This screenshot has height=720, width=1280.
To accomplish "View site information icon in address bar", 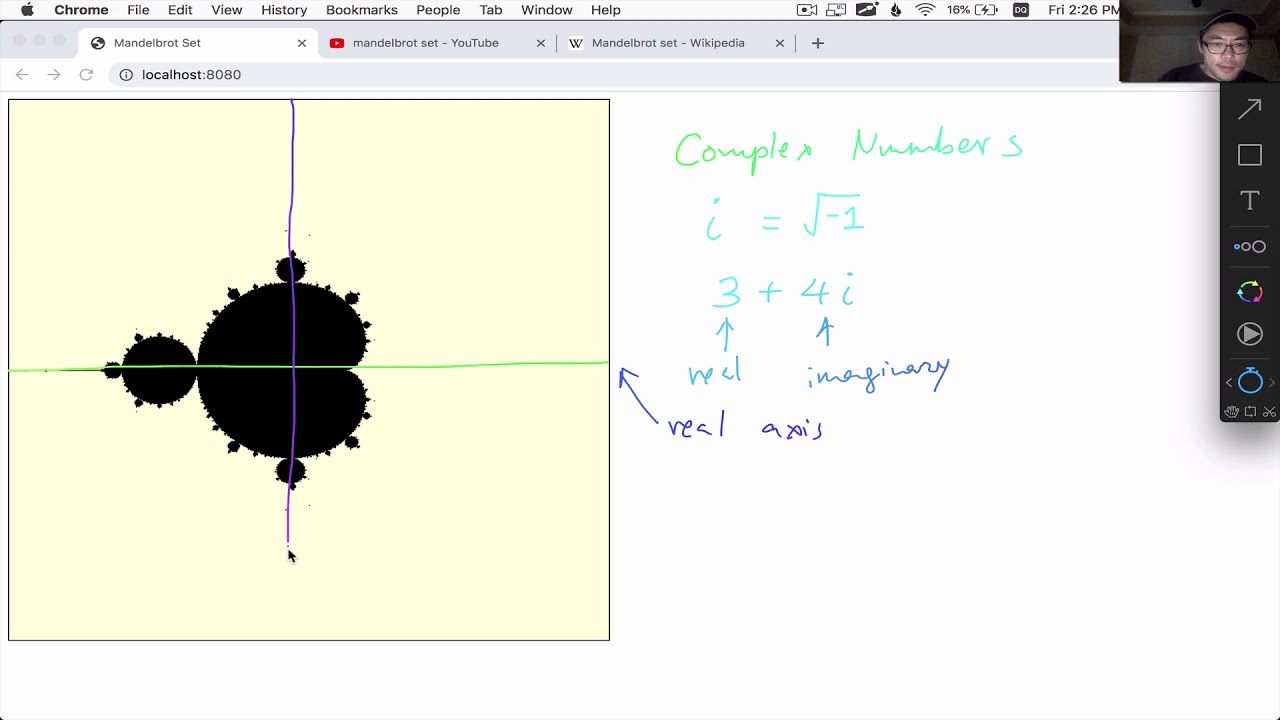I will 126,74.
